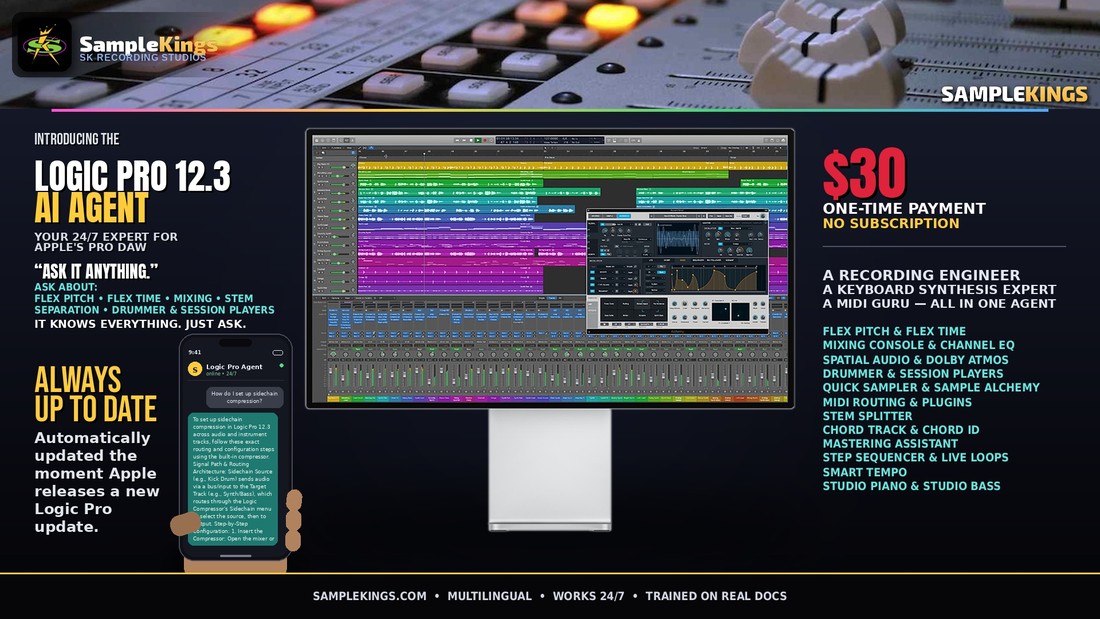The height and width of the screenshot is (619, 1100).
Task: Click the red Record button in Logic transport
Action: (x=485, y=140)
